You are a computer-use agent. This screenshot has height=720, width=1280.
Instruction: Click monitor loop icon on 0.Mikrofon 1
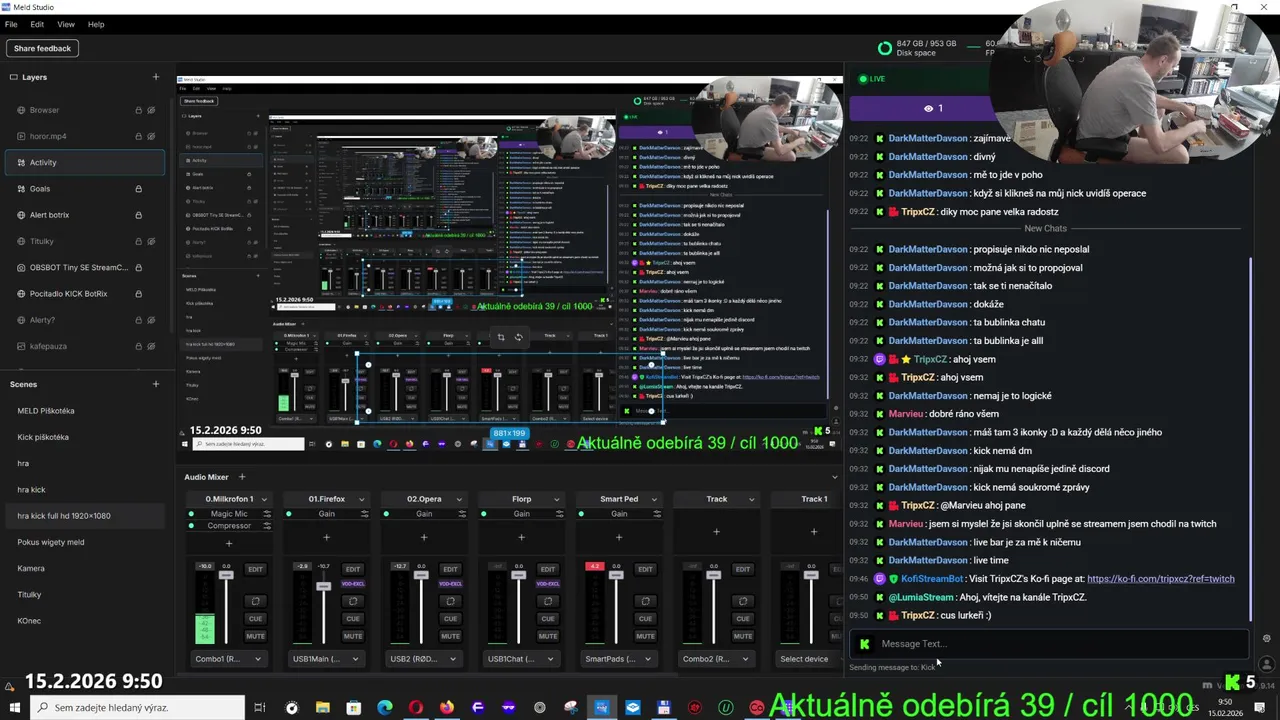[x=255, y=601]
